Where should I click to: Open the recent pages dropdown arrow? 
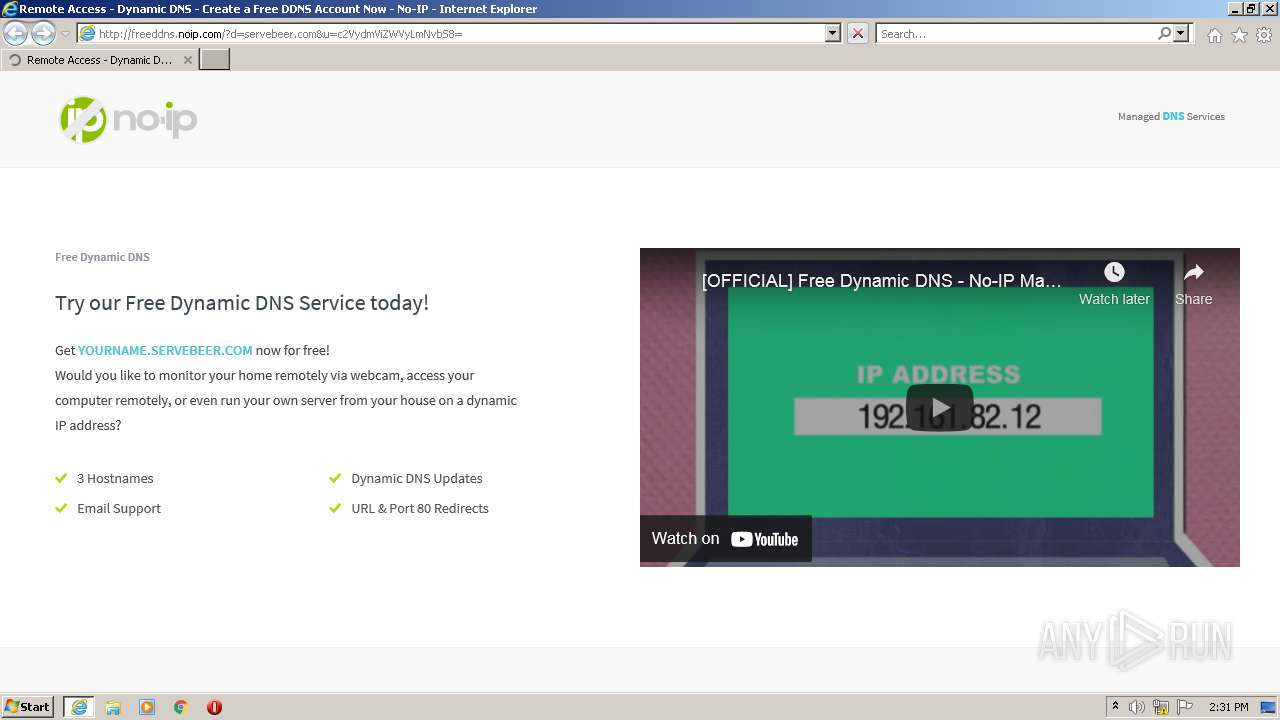pyautogui.click(x=66, y=34)
